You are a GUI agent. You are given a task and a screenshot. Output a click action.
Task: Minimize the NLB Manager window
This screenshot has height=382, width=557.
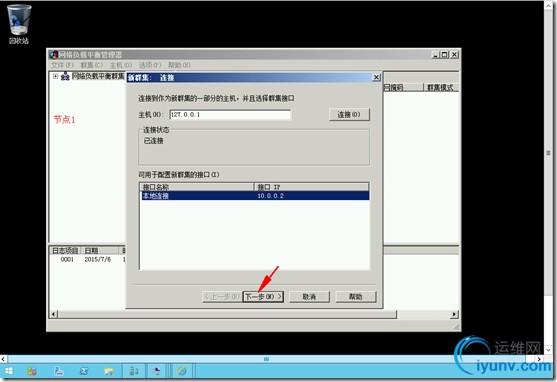436,55
